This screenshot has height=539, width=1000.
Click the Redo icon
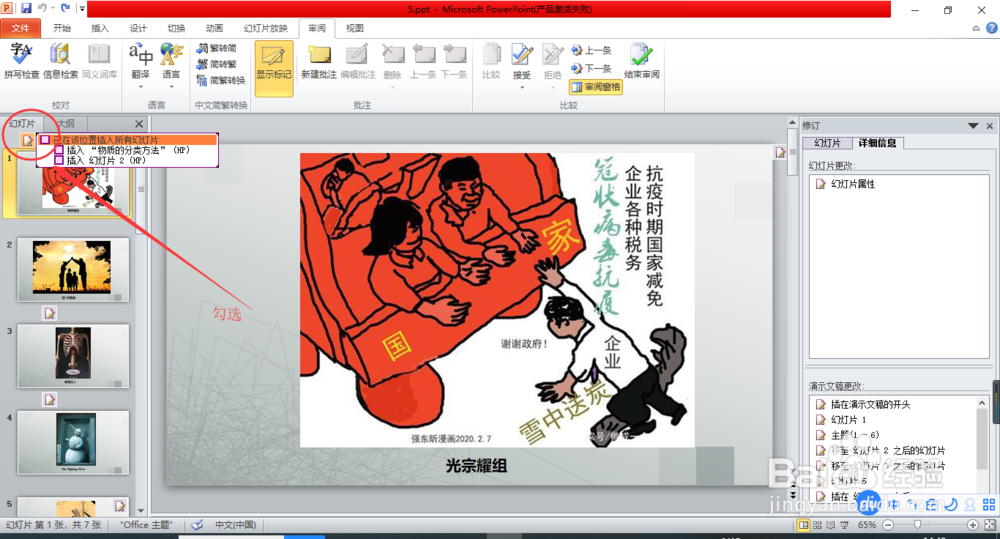tap(66, 9)
